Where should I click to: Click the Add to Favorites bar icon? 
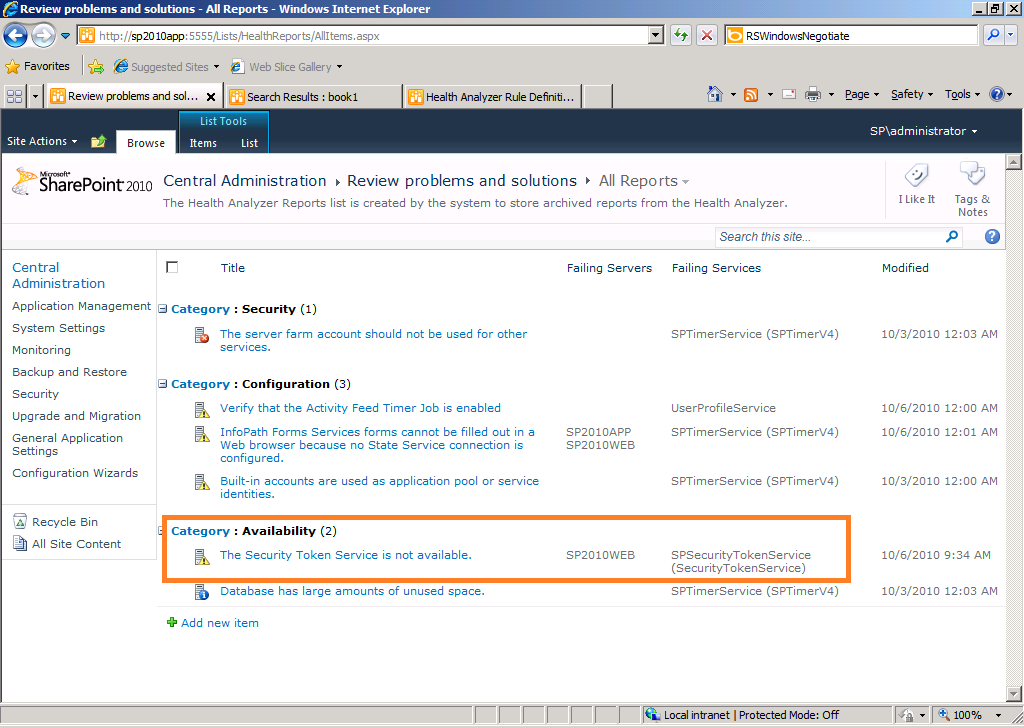(96, 67)
